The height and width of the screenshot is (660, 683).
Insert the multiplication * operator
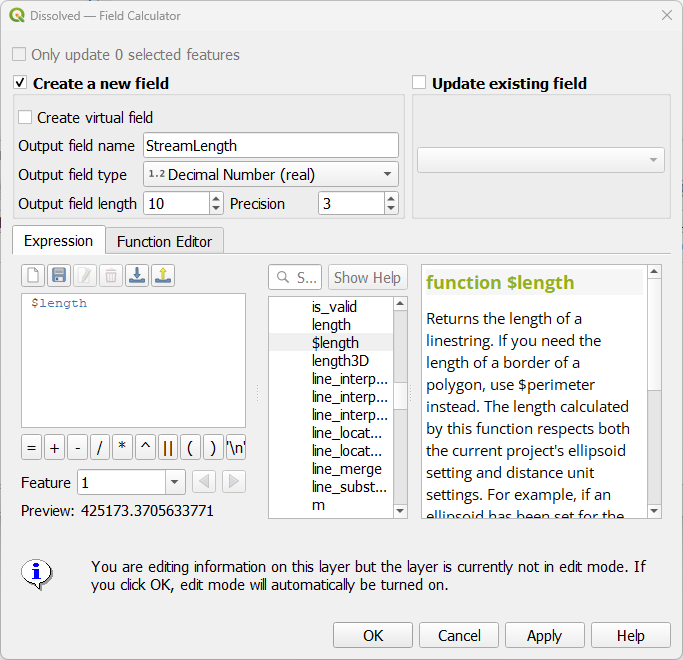pyautogui.click(x=122, y=447)
